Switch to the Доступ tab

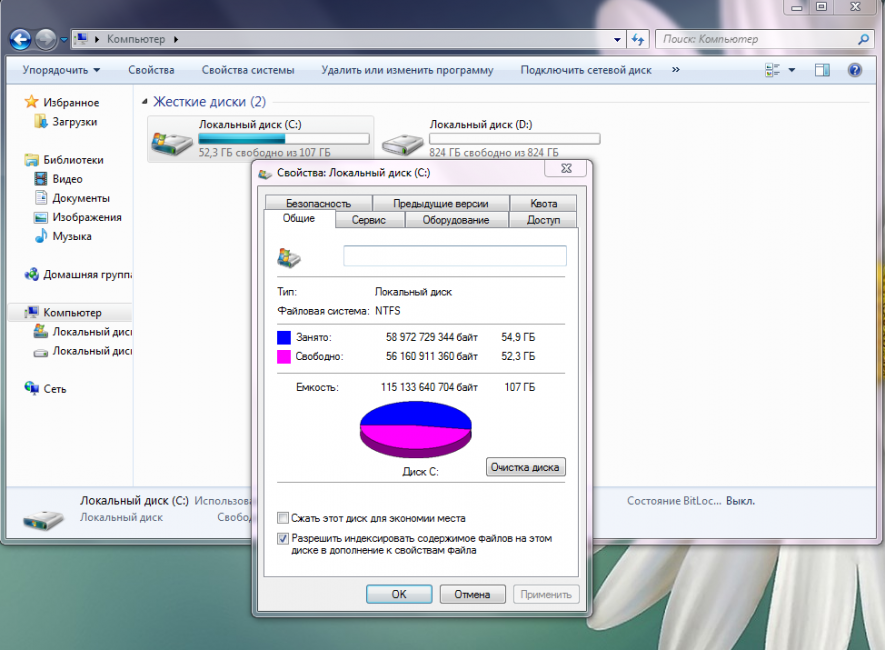544,220
